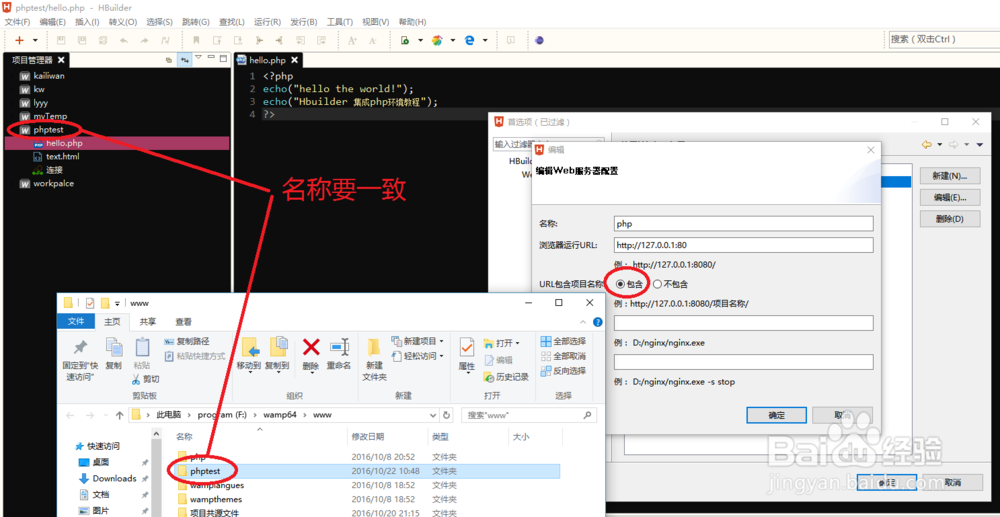Click 复制路径 in Explorer ribbon
1000x517 pixels.
(187, 342)
